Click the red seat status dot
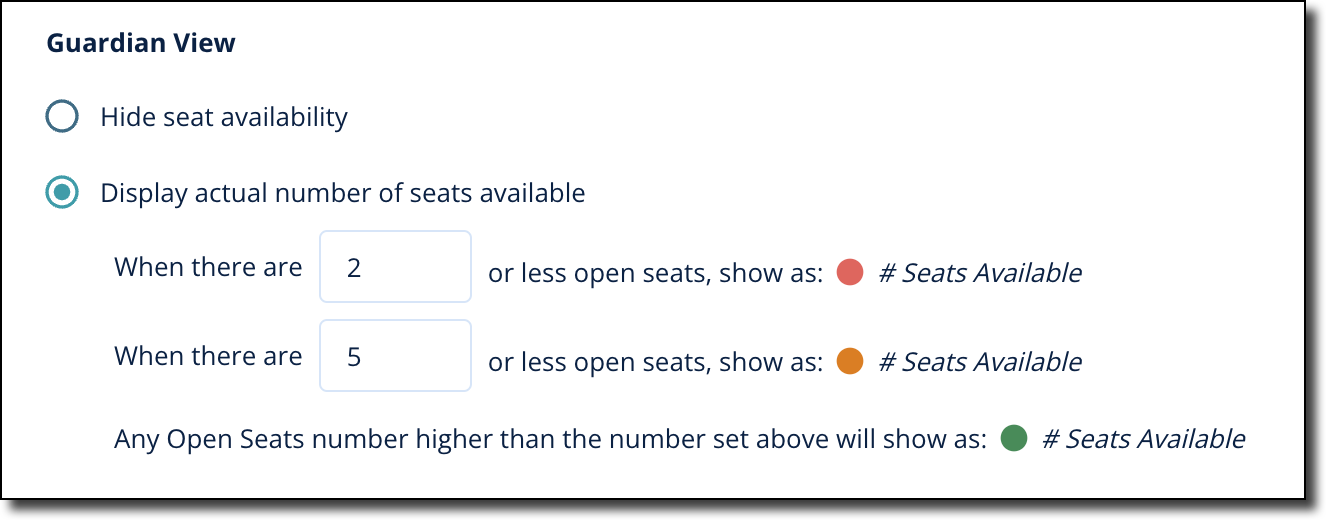Image resolution: width=1326 pixels, height=520 pixels. [x=849, y=273]
